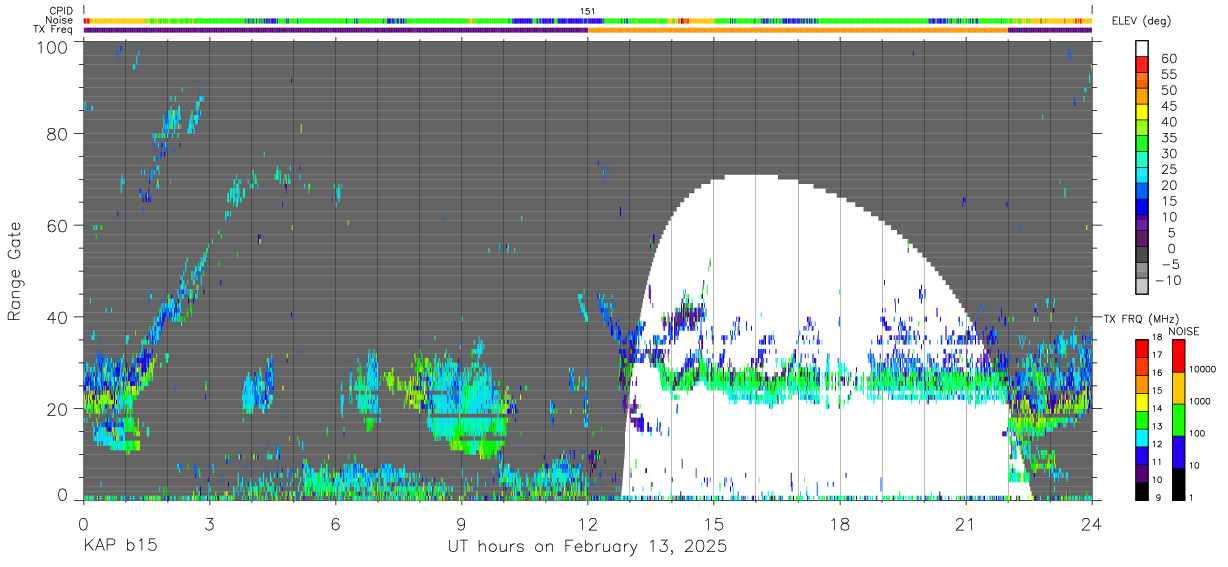Pick the black bottom swatch of the TX FRQ bar
Viewport: 1228px width, 567px height.
1142,490
